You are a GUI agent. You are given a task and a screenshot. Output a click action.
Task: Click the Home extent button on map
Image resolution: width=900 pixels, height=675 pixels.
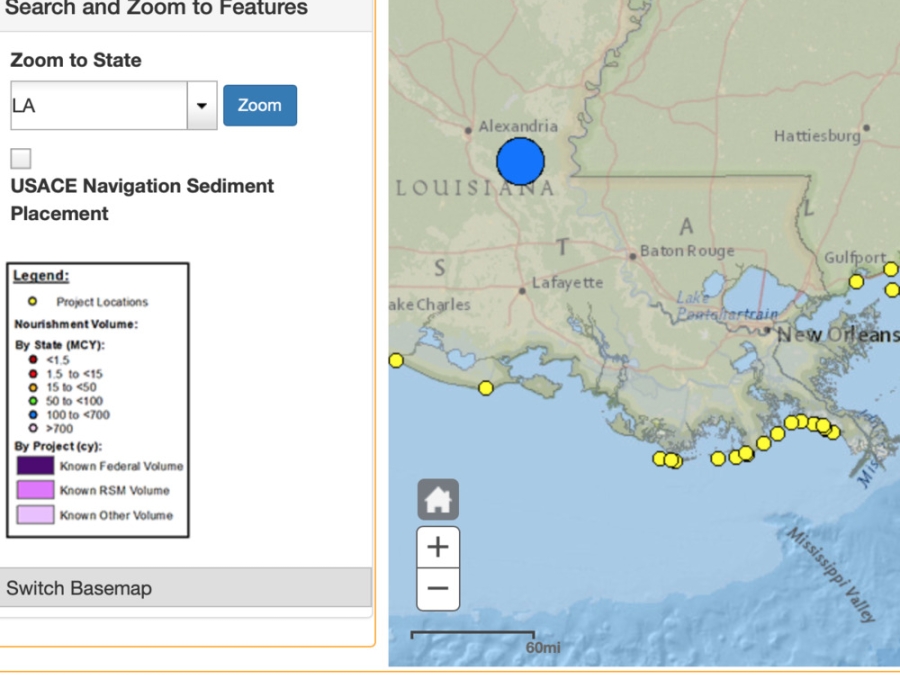(x=438, y=500)
